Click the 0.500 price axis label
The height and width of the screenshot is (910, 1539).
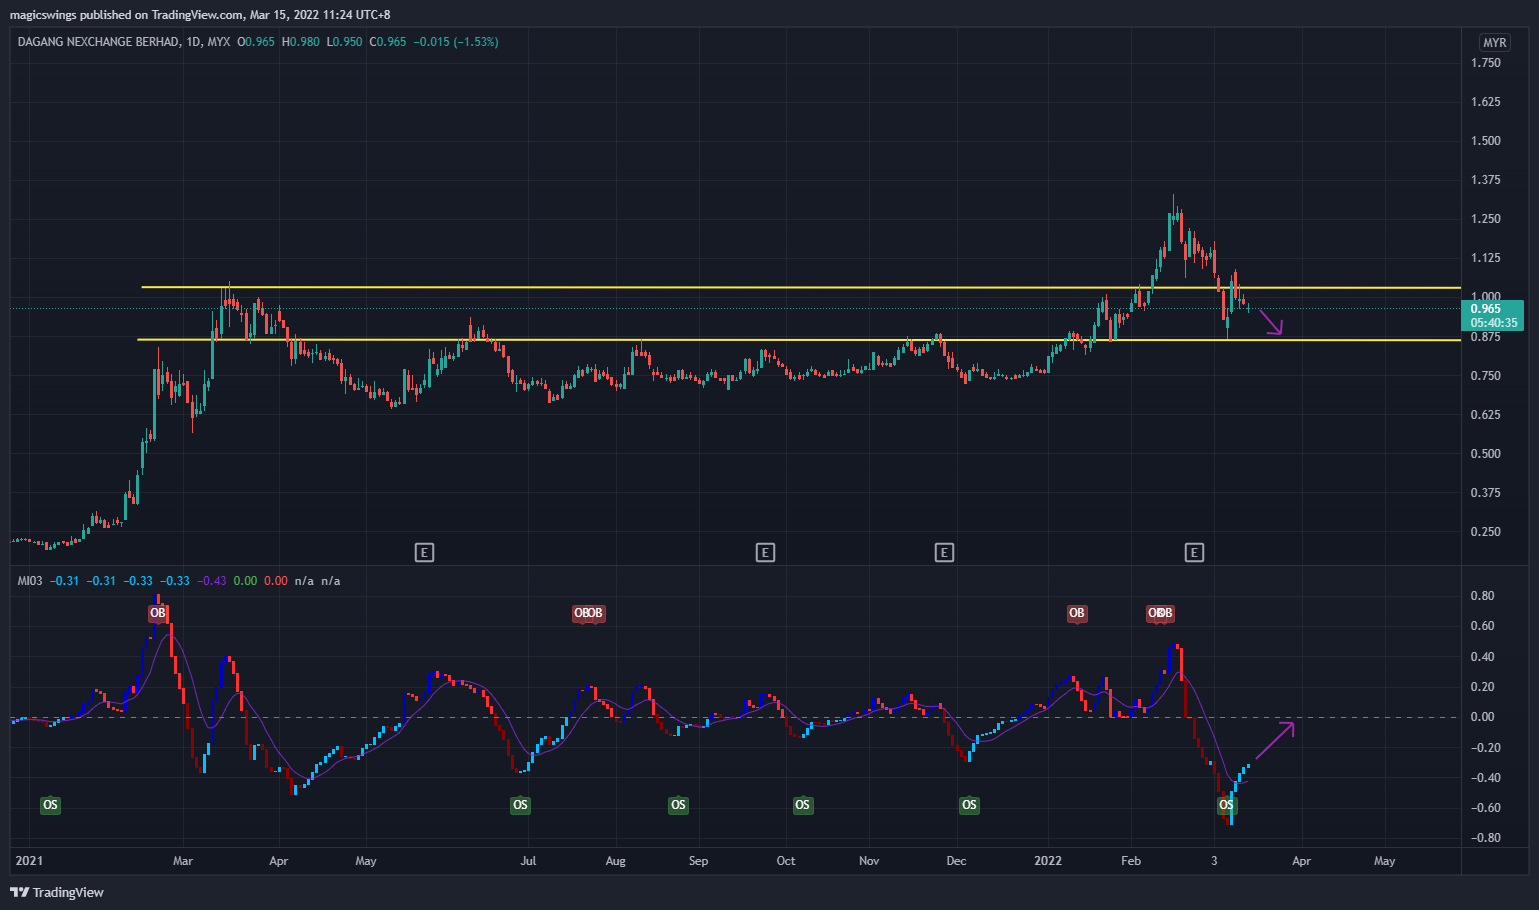click(x=1486, y=454)
